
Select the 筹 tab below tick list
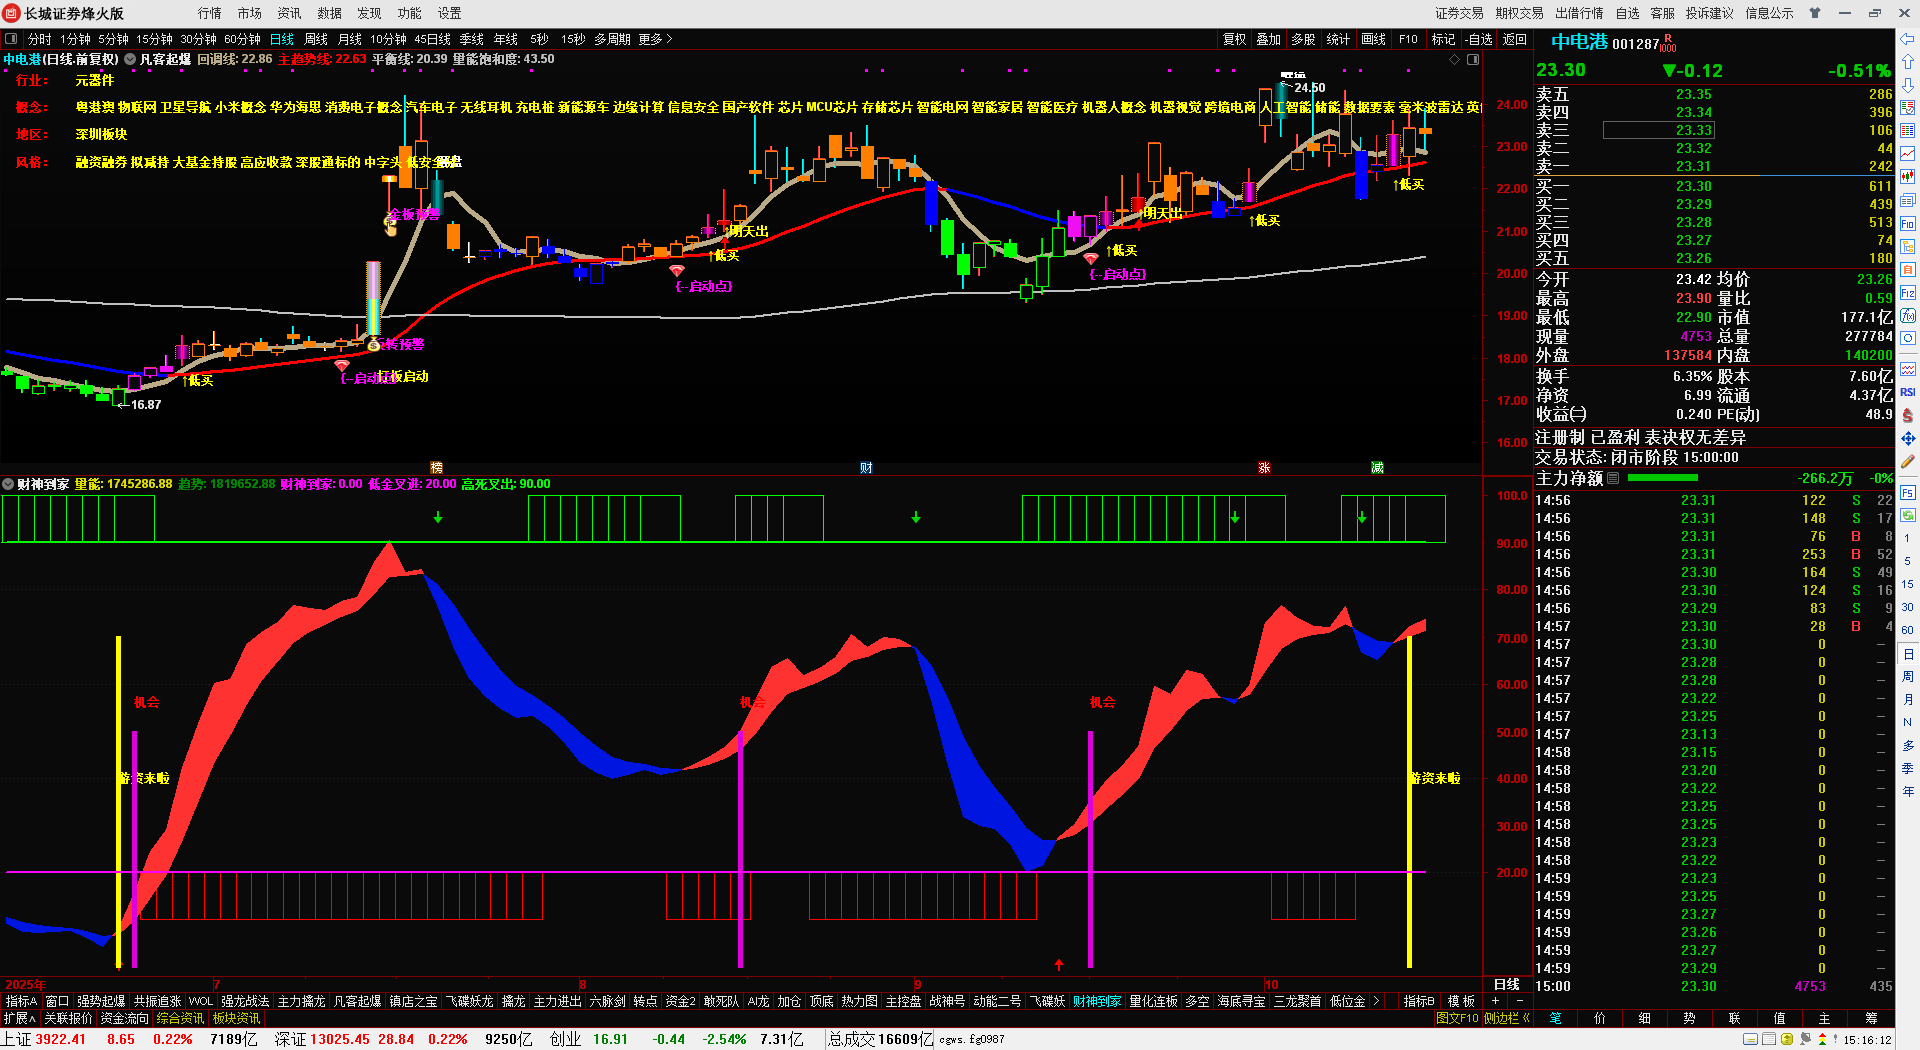click(x=1871, y=1018)
